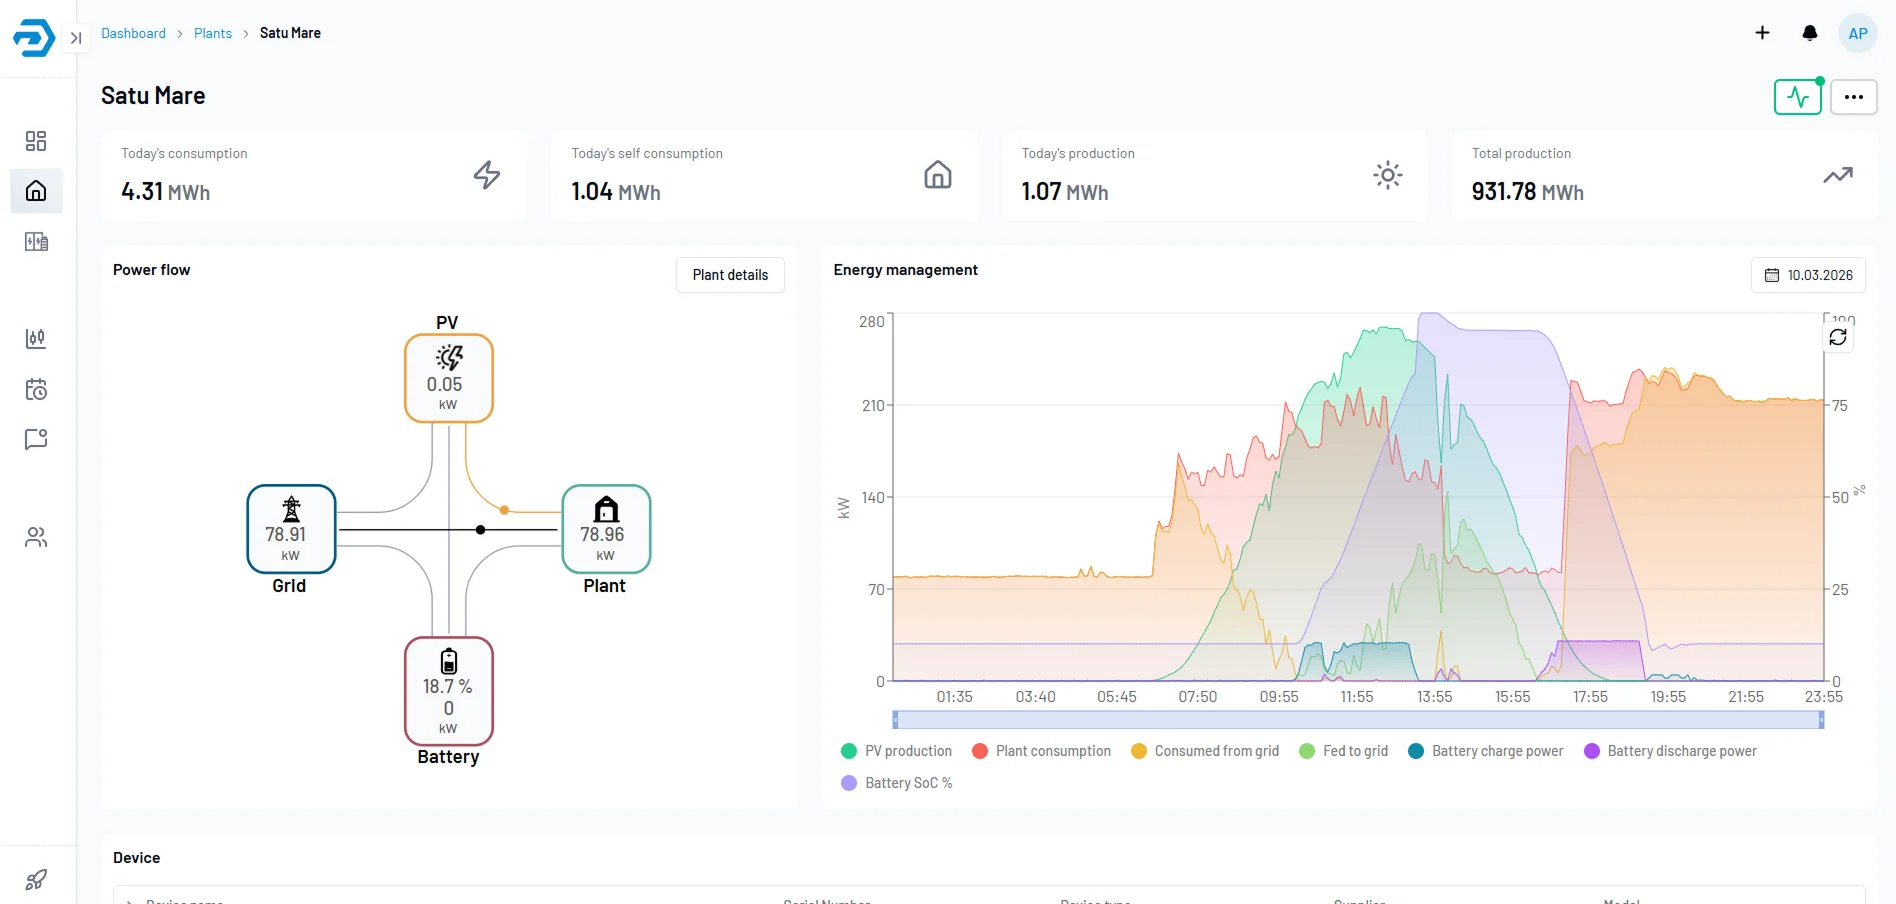
Task: Click the plus icon in the top bar
Action: (1762, 32)
